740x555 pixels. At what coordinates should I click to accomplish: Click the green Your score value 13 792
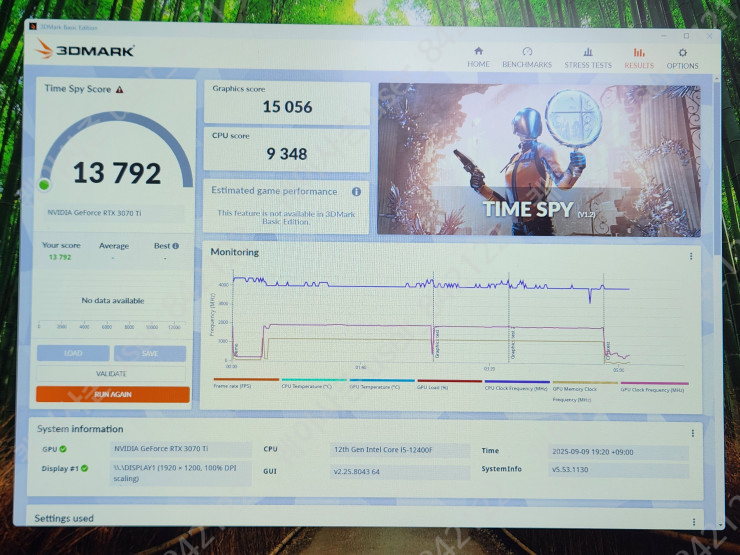pos(60,257)
